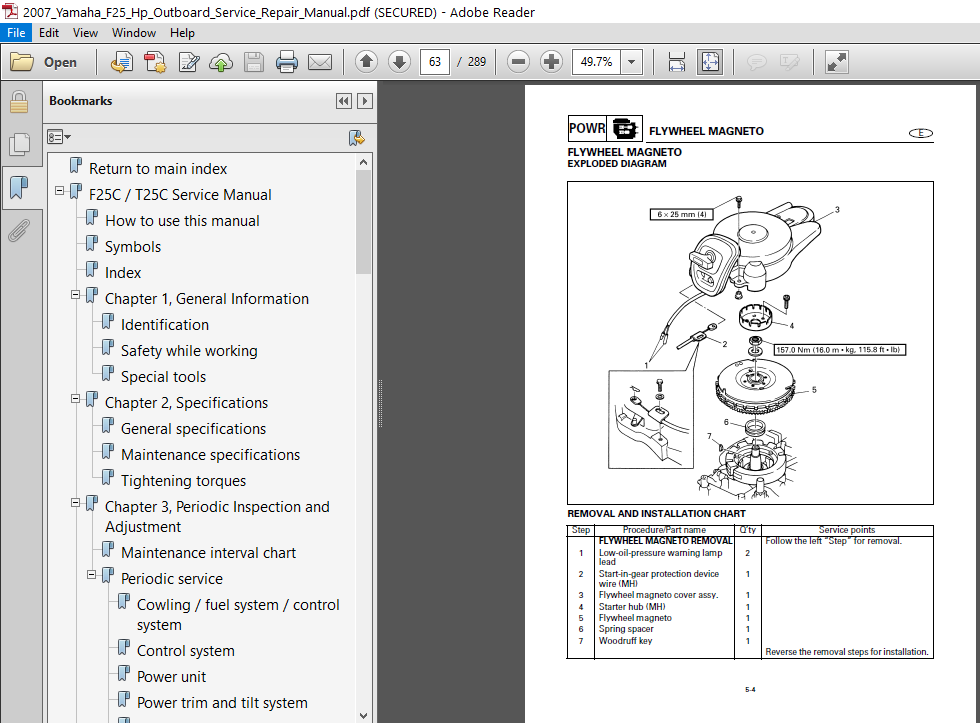Click the fit one full page icon
Image resolution: width=980 pixels, height=723 pixels.
pyautogui.click(x=711, y=62)
